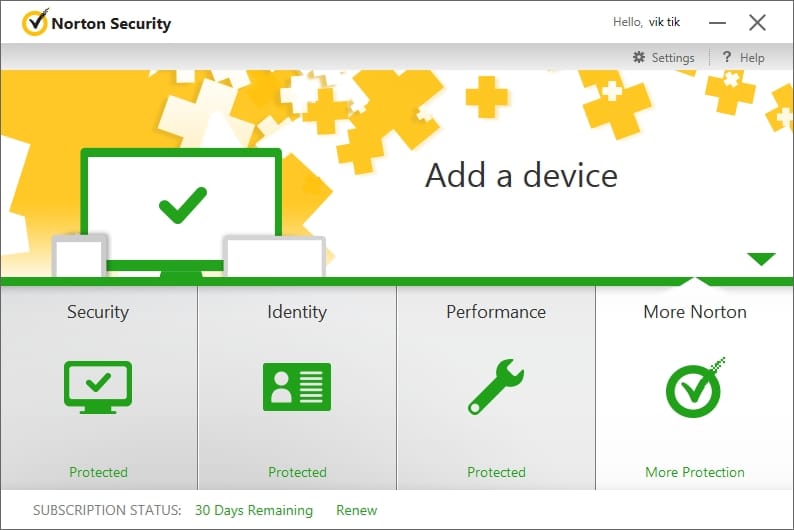Open the Performance tab label
Image resolution: width=794 pixels, height=530 pixels.
pyautogui.click(x=496, y=312)
